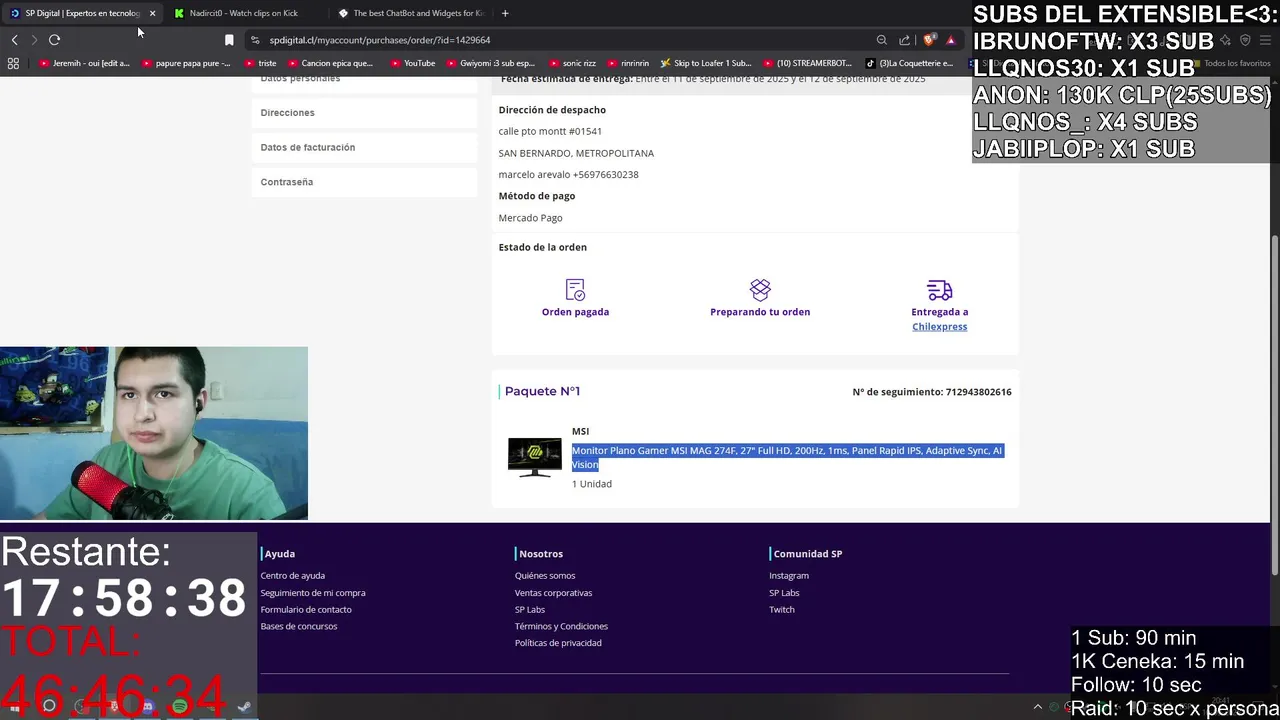Open the papure papa pure bookmark
1280x720 pixels.
(x=186, y=63)
